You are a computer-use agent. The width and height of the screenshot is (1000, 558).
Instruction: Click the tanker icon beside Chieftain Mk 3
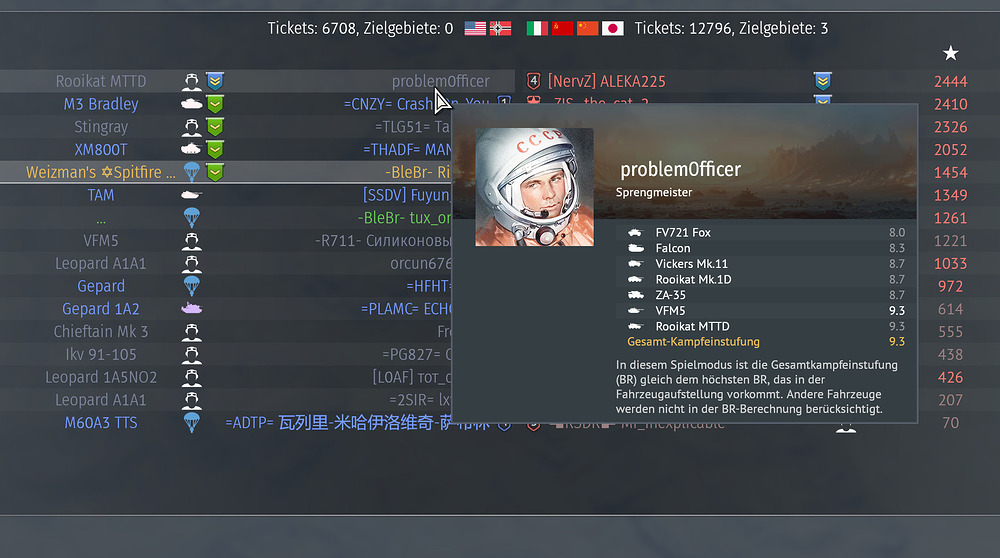[x=191, y=332]
